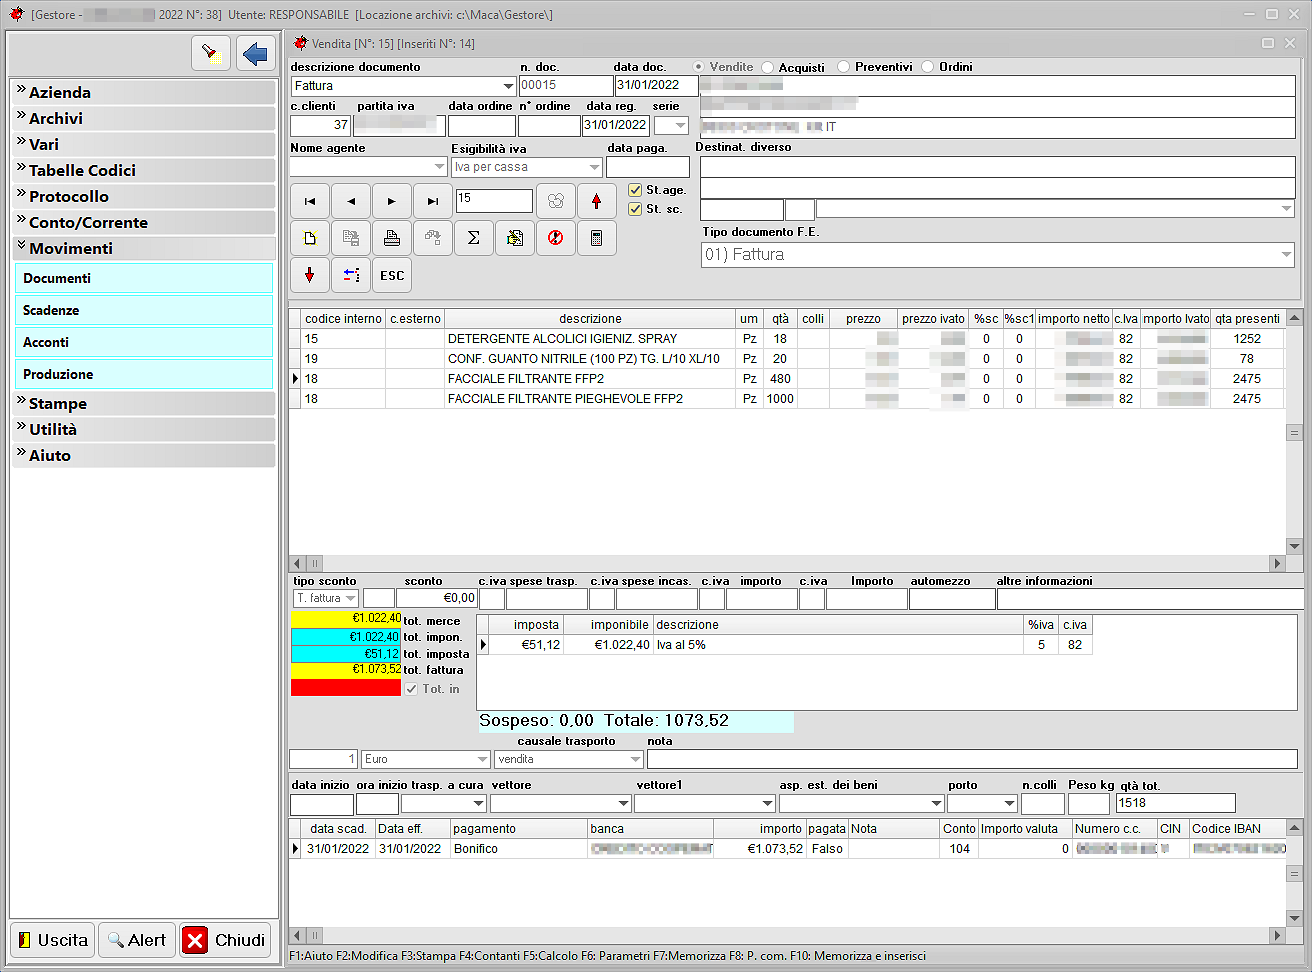1312x972 pixels.
Task: Open the causale trasporto dropdown
Action: coord(635,760)
